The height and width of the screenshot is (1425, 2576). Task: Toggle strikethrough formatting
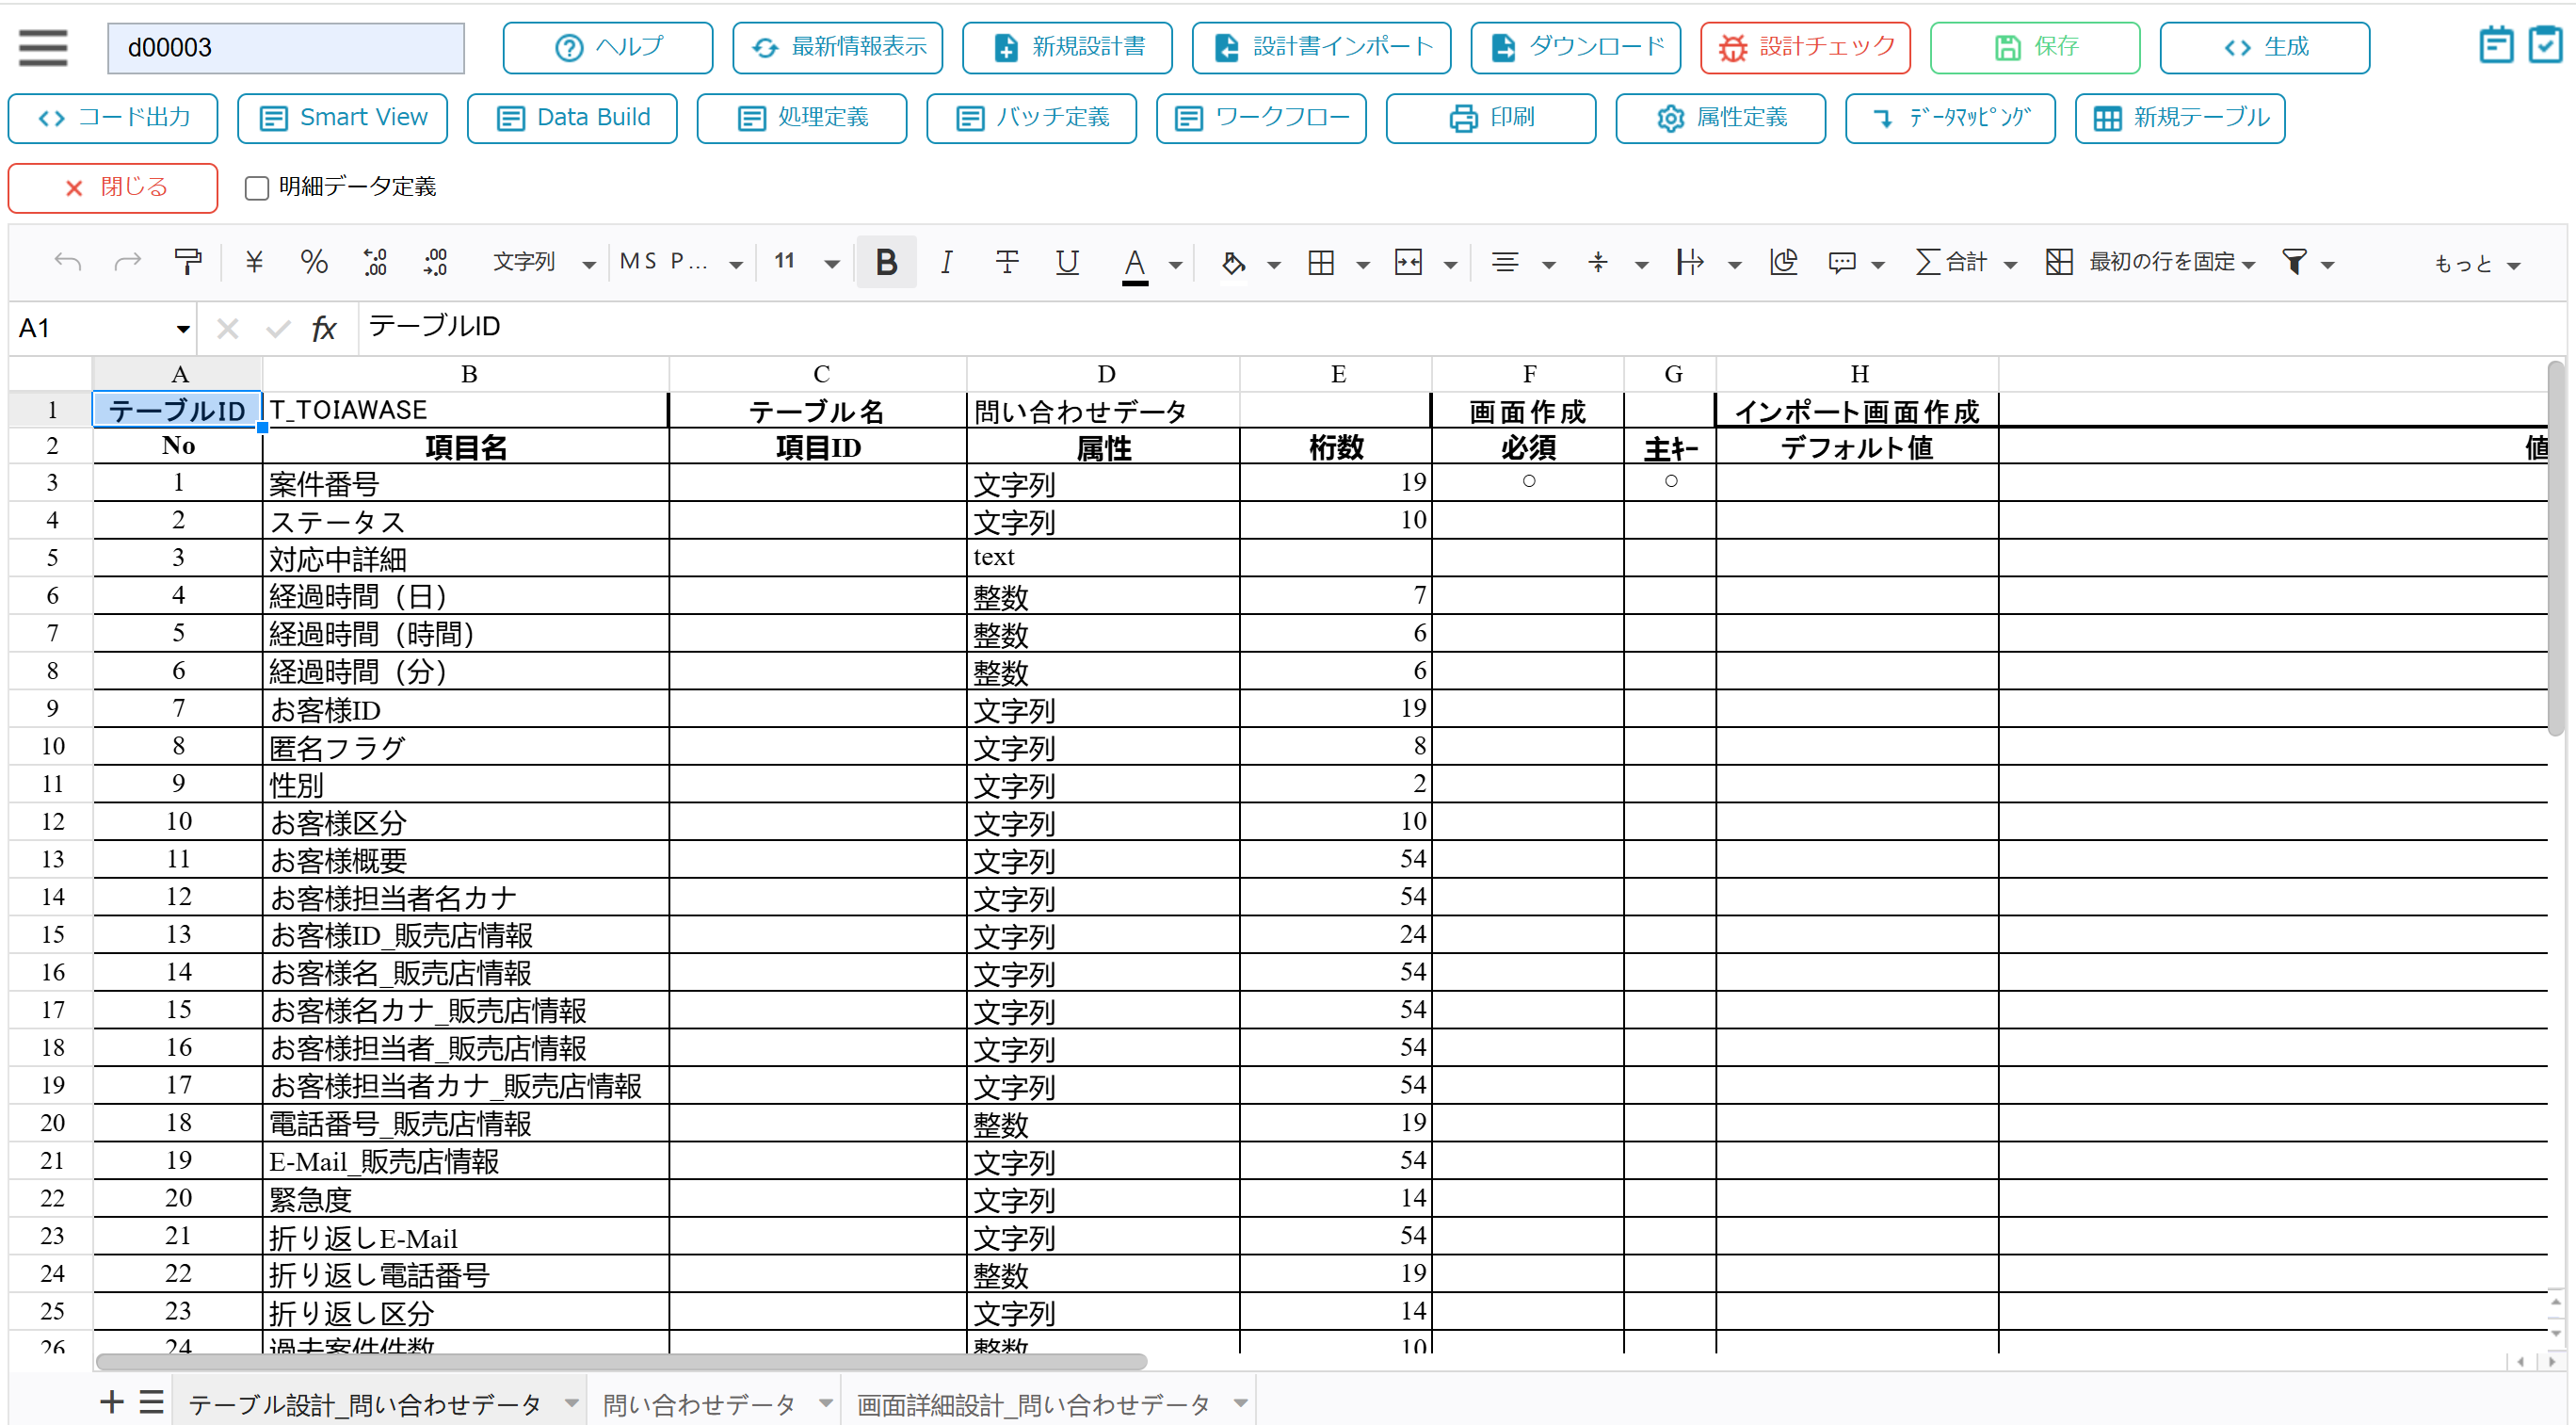pos(1007,262)
